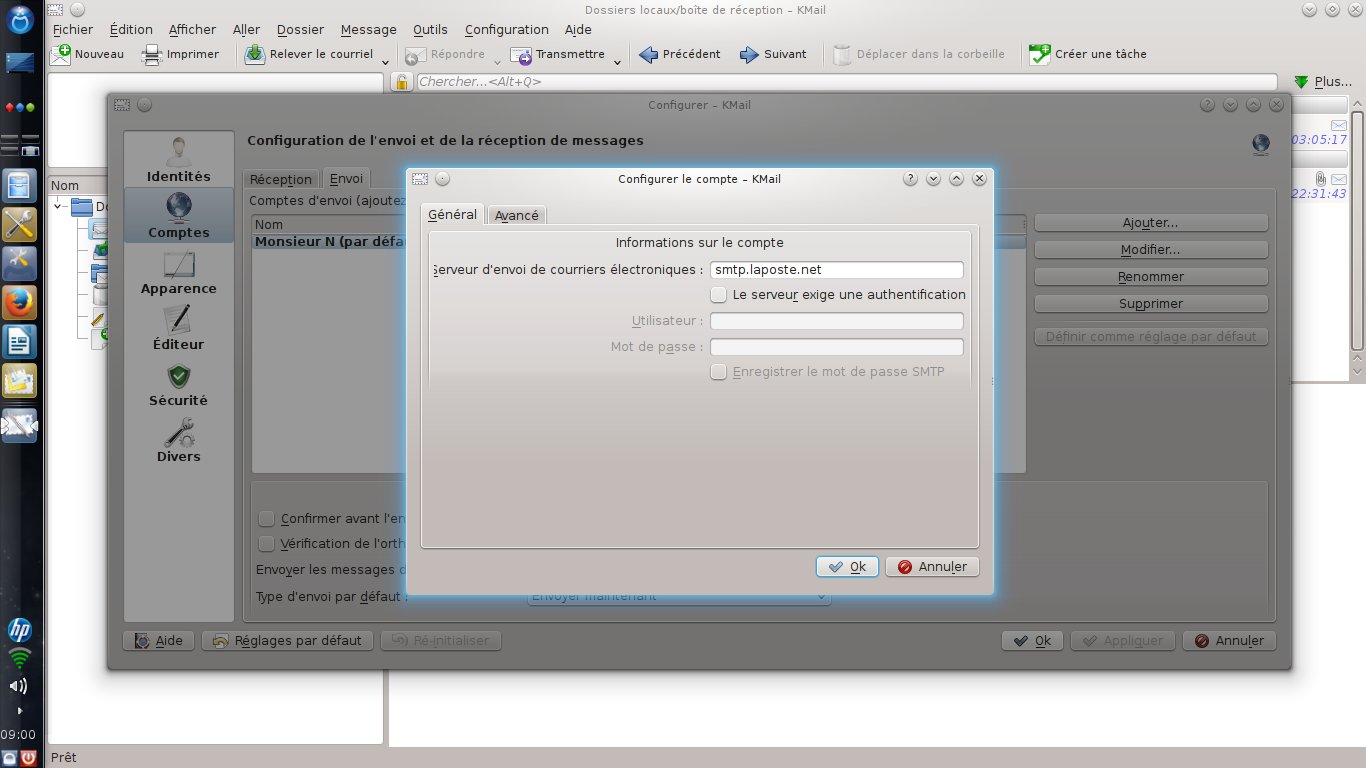Go to Suivant message
This screenshot has width=1366, height=768.
tap(773, 54)
